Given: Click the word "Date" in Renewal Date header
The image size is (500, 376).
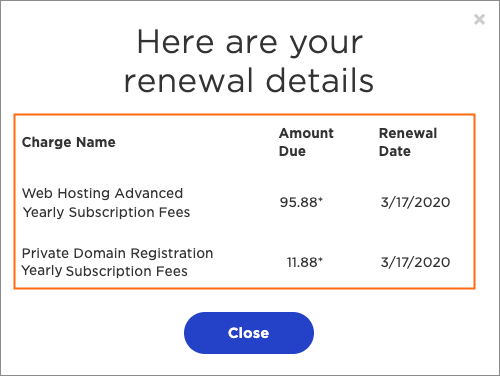Looking at the screenshot, I should coord(395,151).
